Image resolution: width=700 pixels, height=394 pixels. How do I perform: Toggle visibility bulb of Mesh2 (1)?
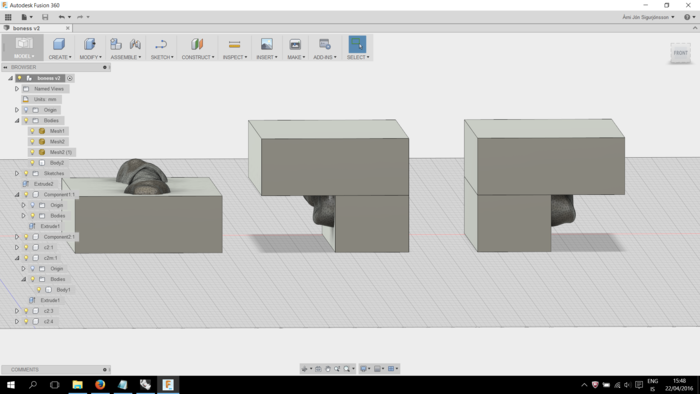(32, 153)
